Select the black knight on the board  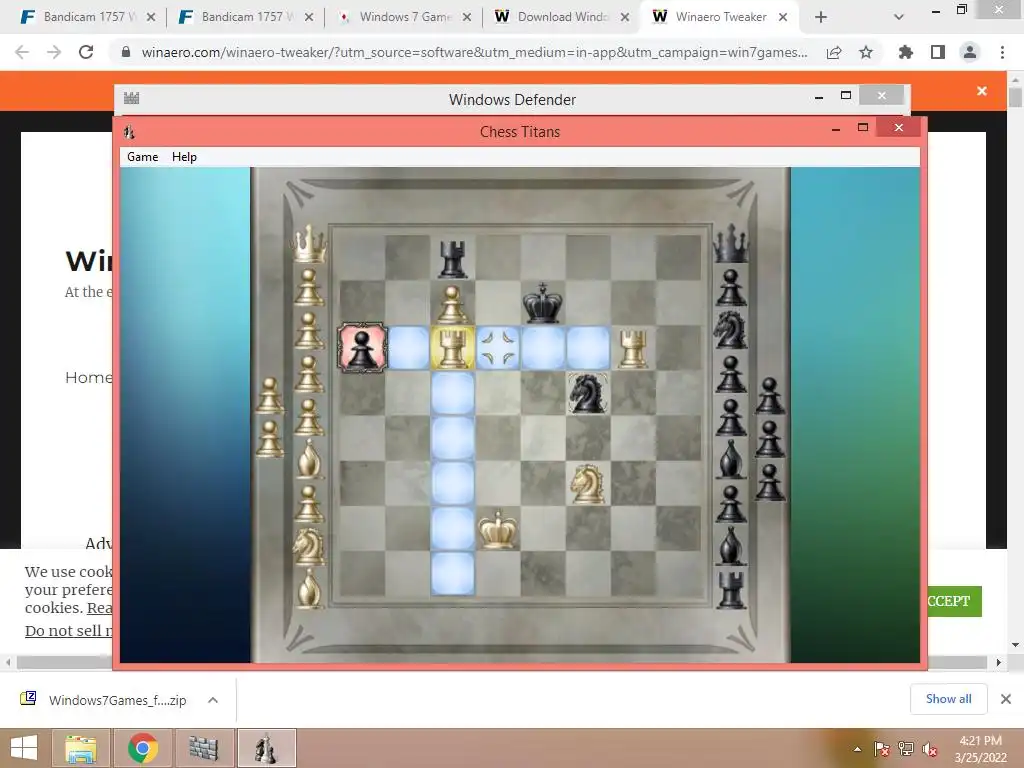588,392
